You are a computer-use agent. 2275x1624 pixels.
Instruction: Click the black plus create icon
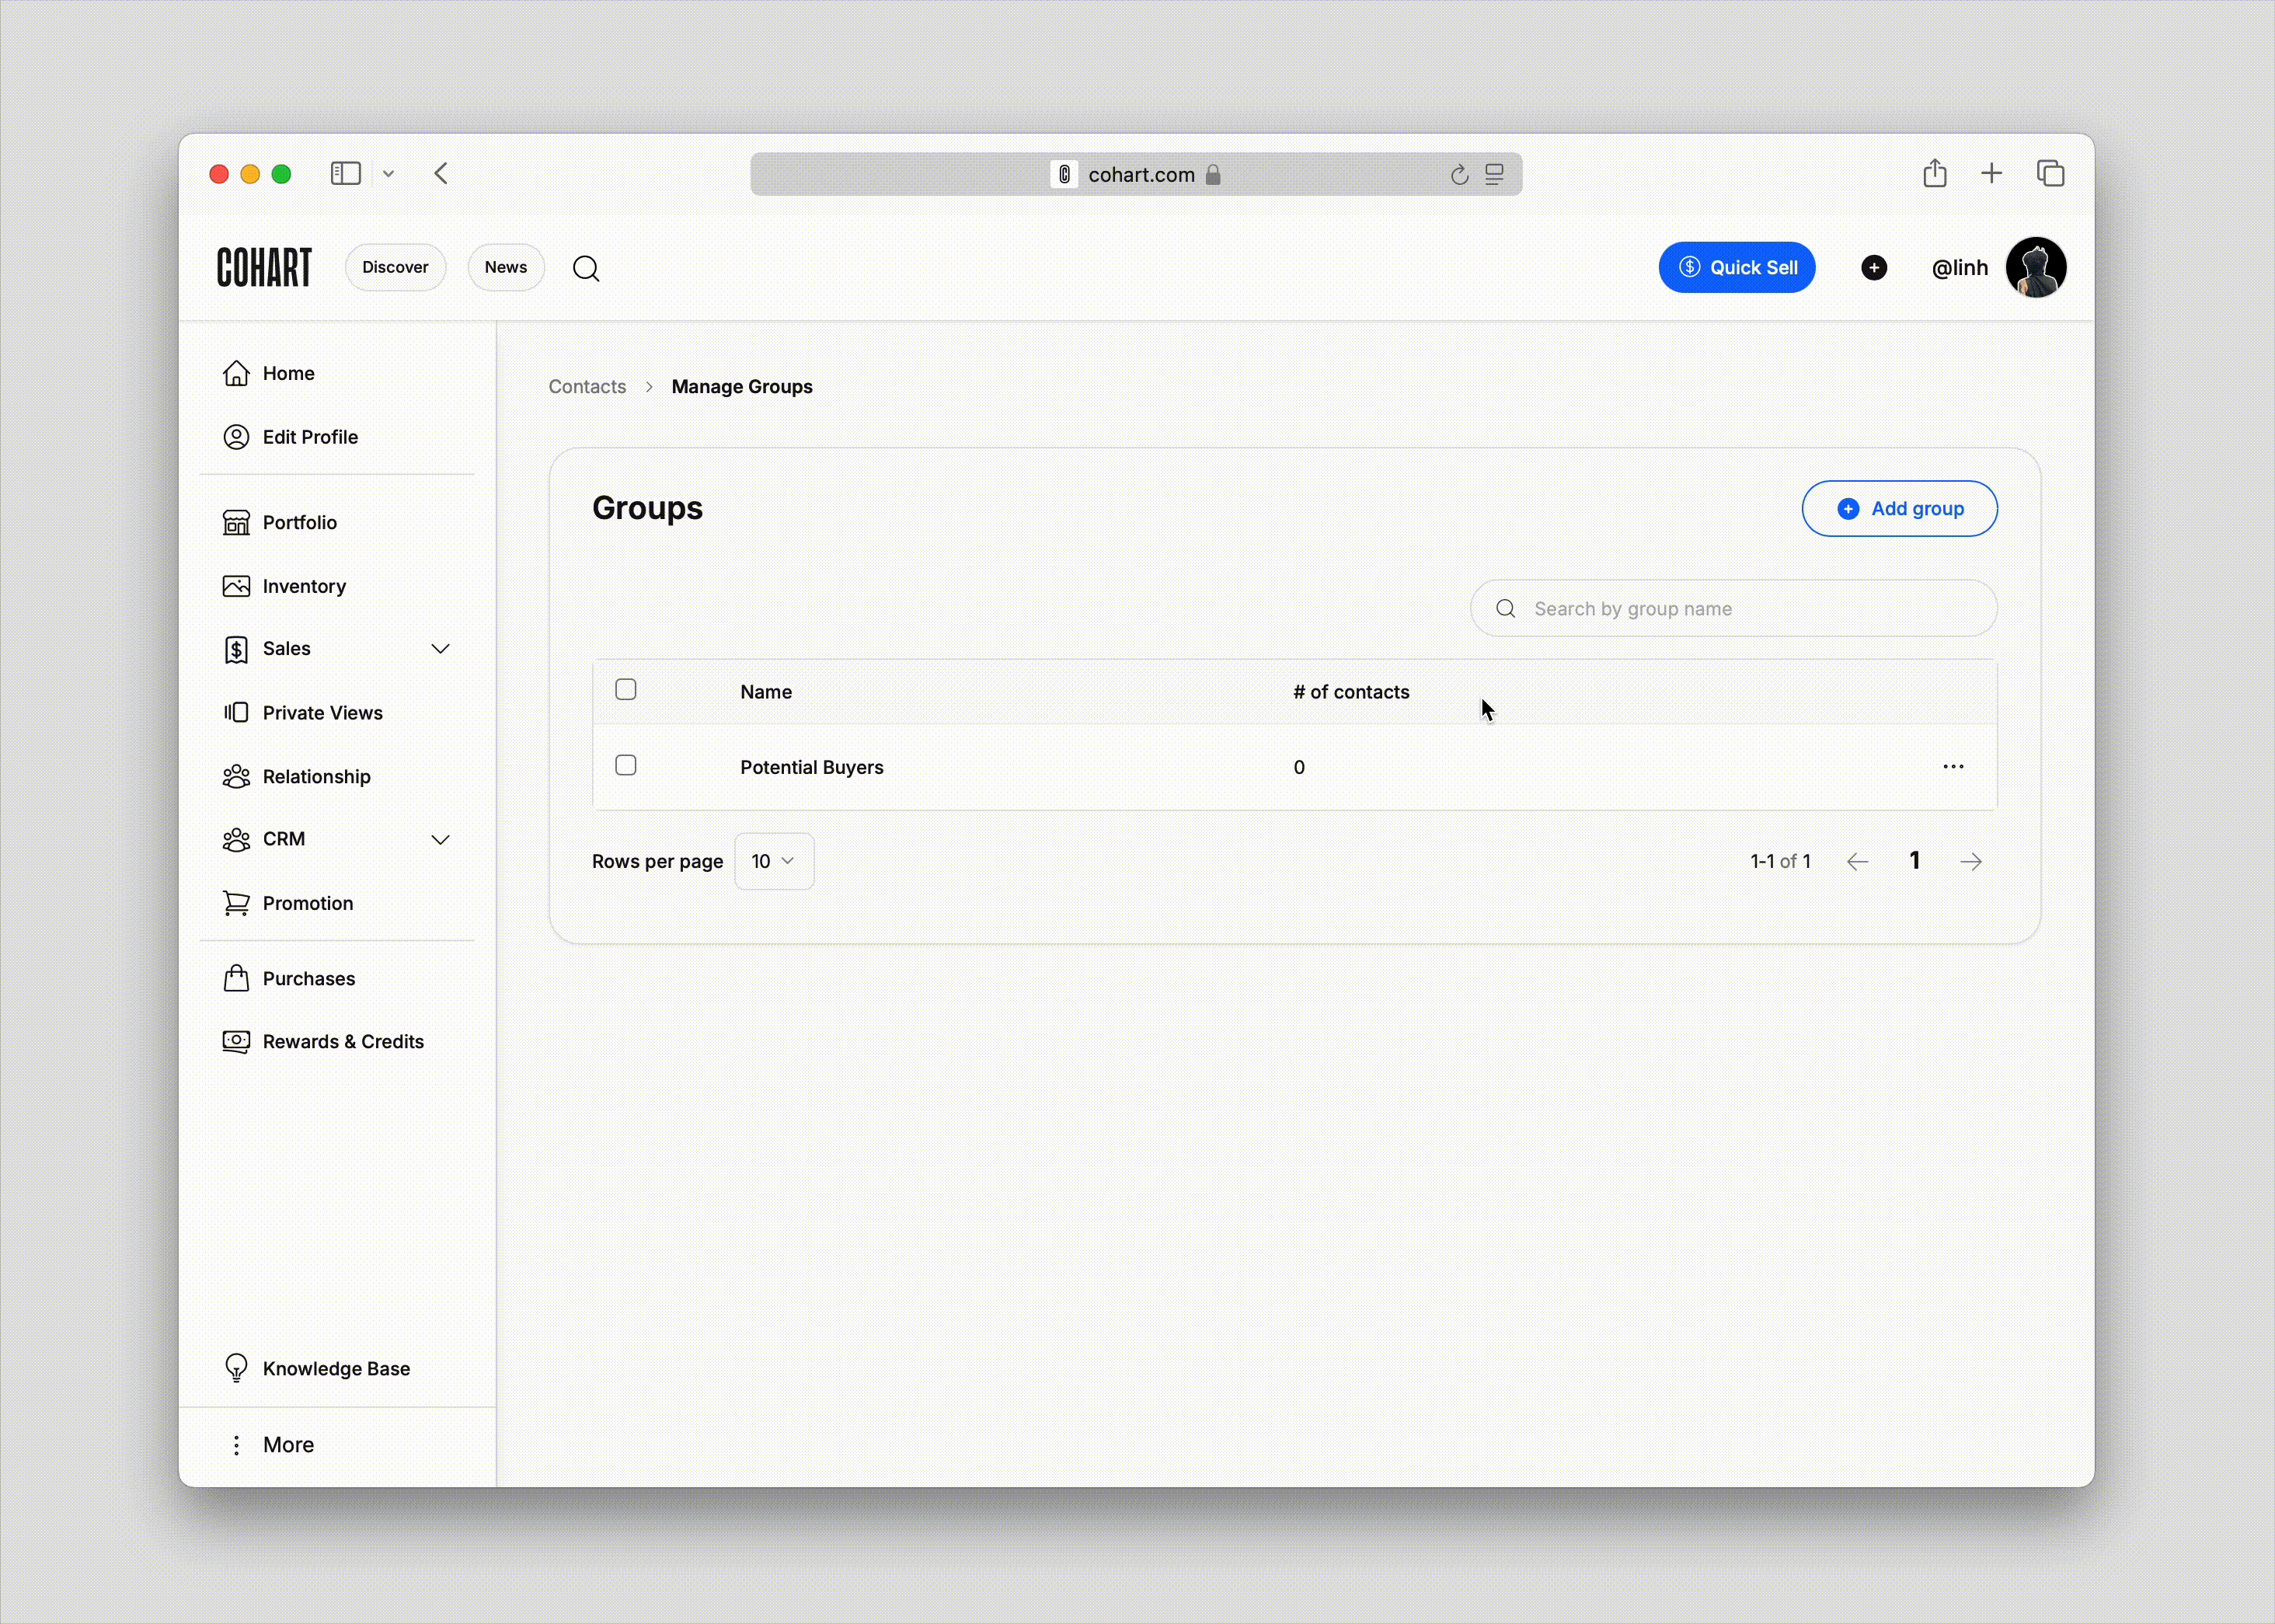(1874, 267)
